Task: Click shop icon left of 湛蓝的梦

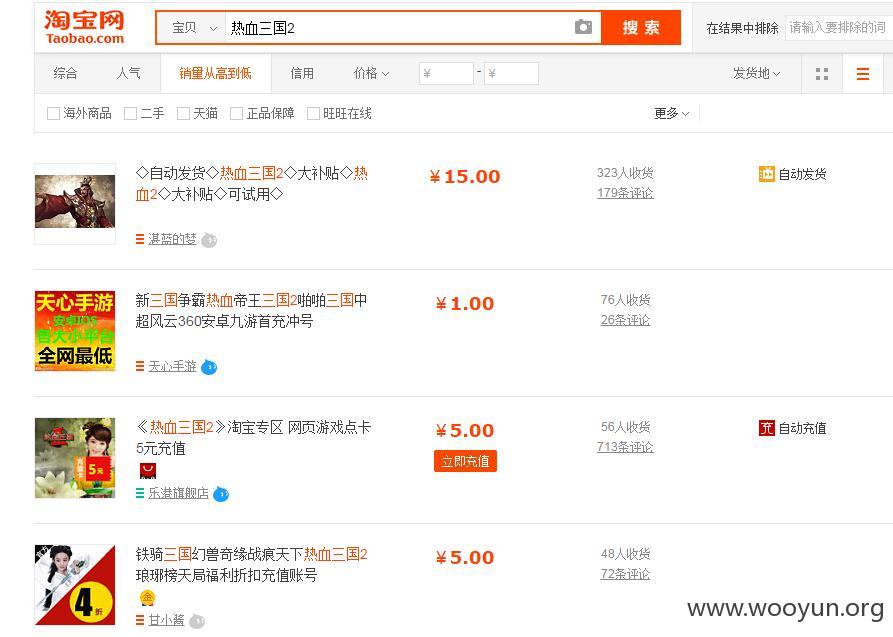Action: 140,240
